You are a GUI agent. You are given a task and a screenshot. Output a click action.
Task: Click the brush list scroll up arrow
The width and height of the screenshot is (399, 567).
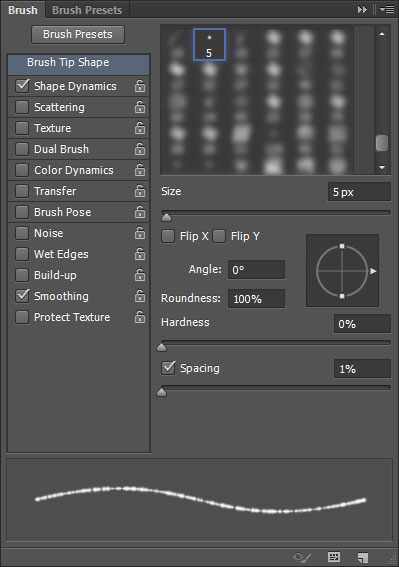382,34
